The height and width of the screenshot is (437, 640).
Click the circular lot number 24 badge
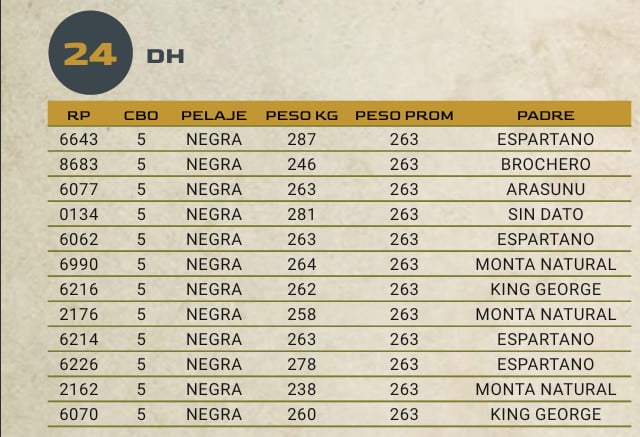[89, 54]
